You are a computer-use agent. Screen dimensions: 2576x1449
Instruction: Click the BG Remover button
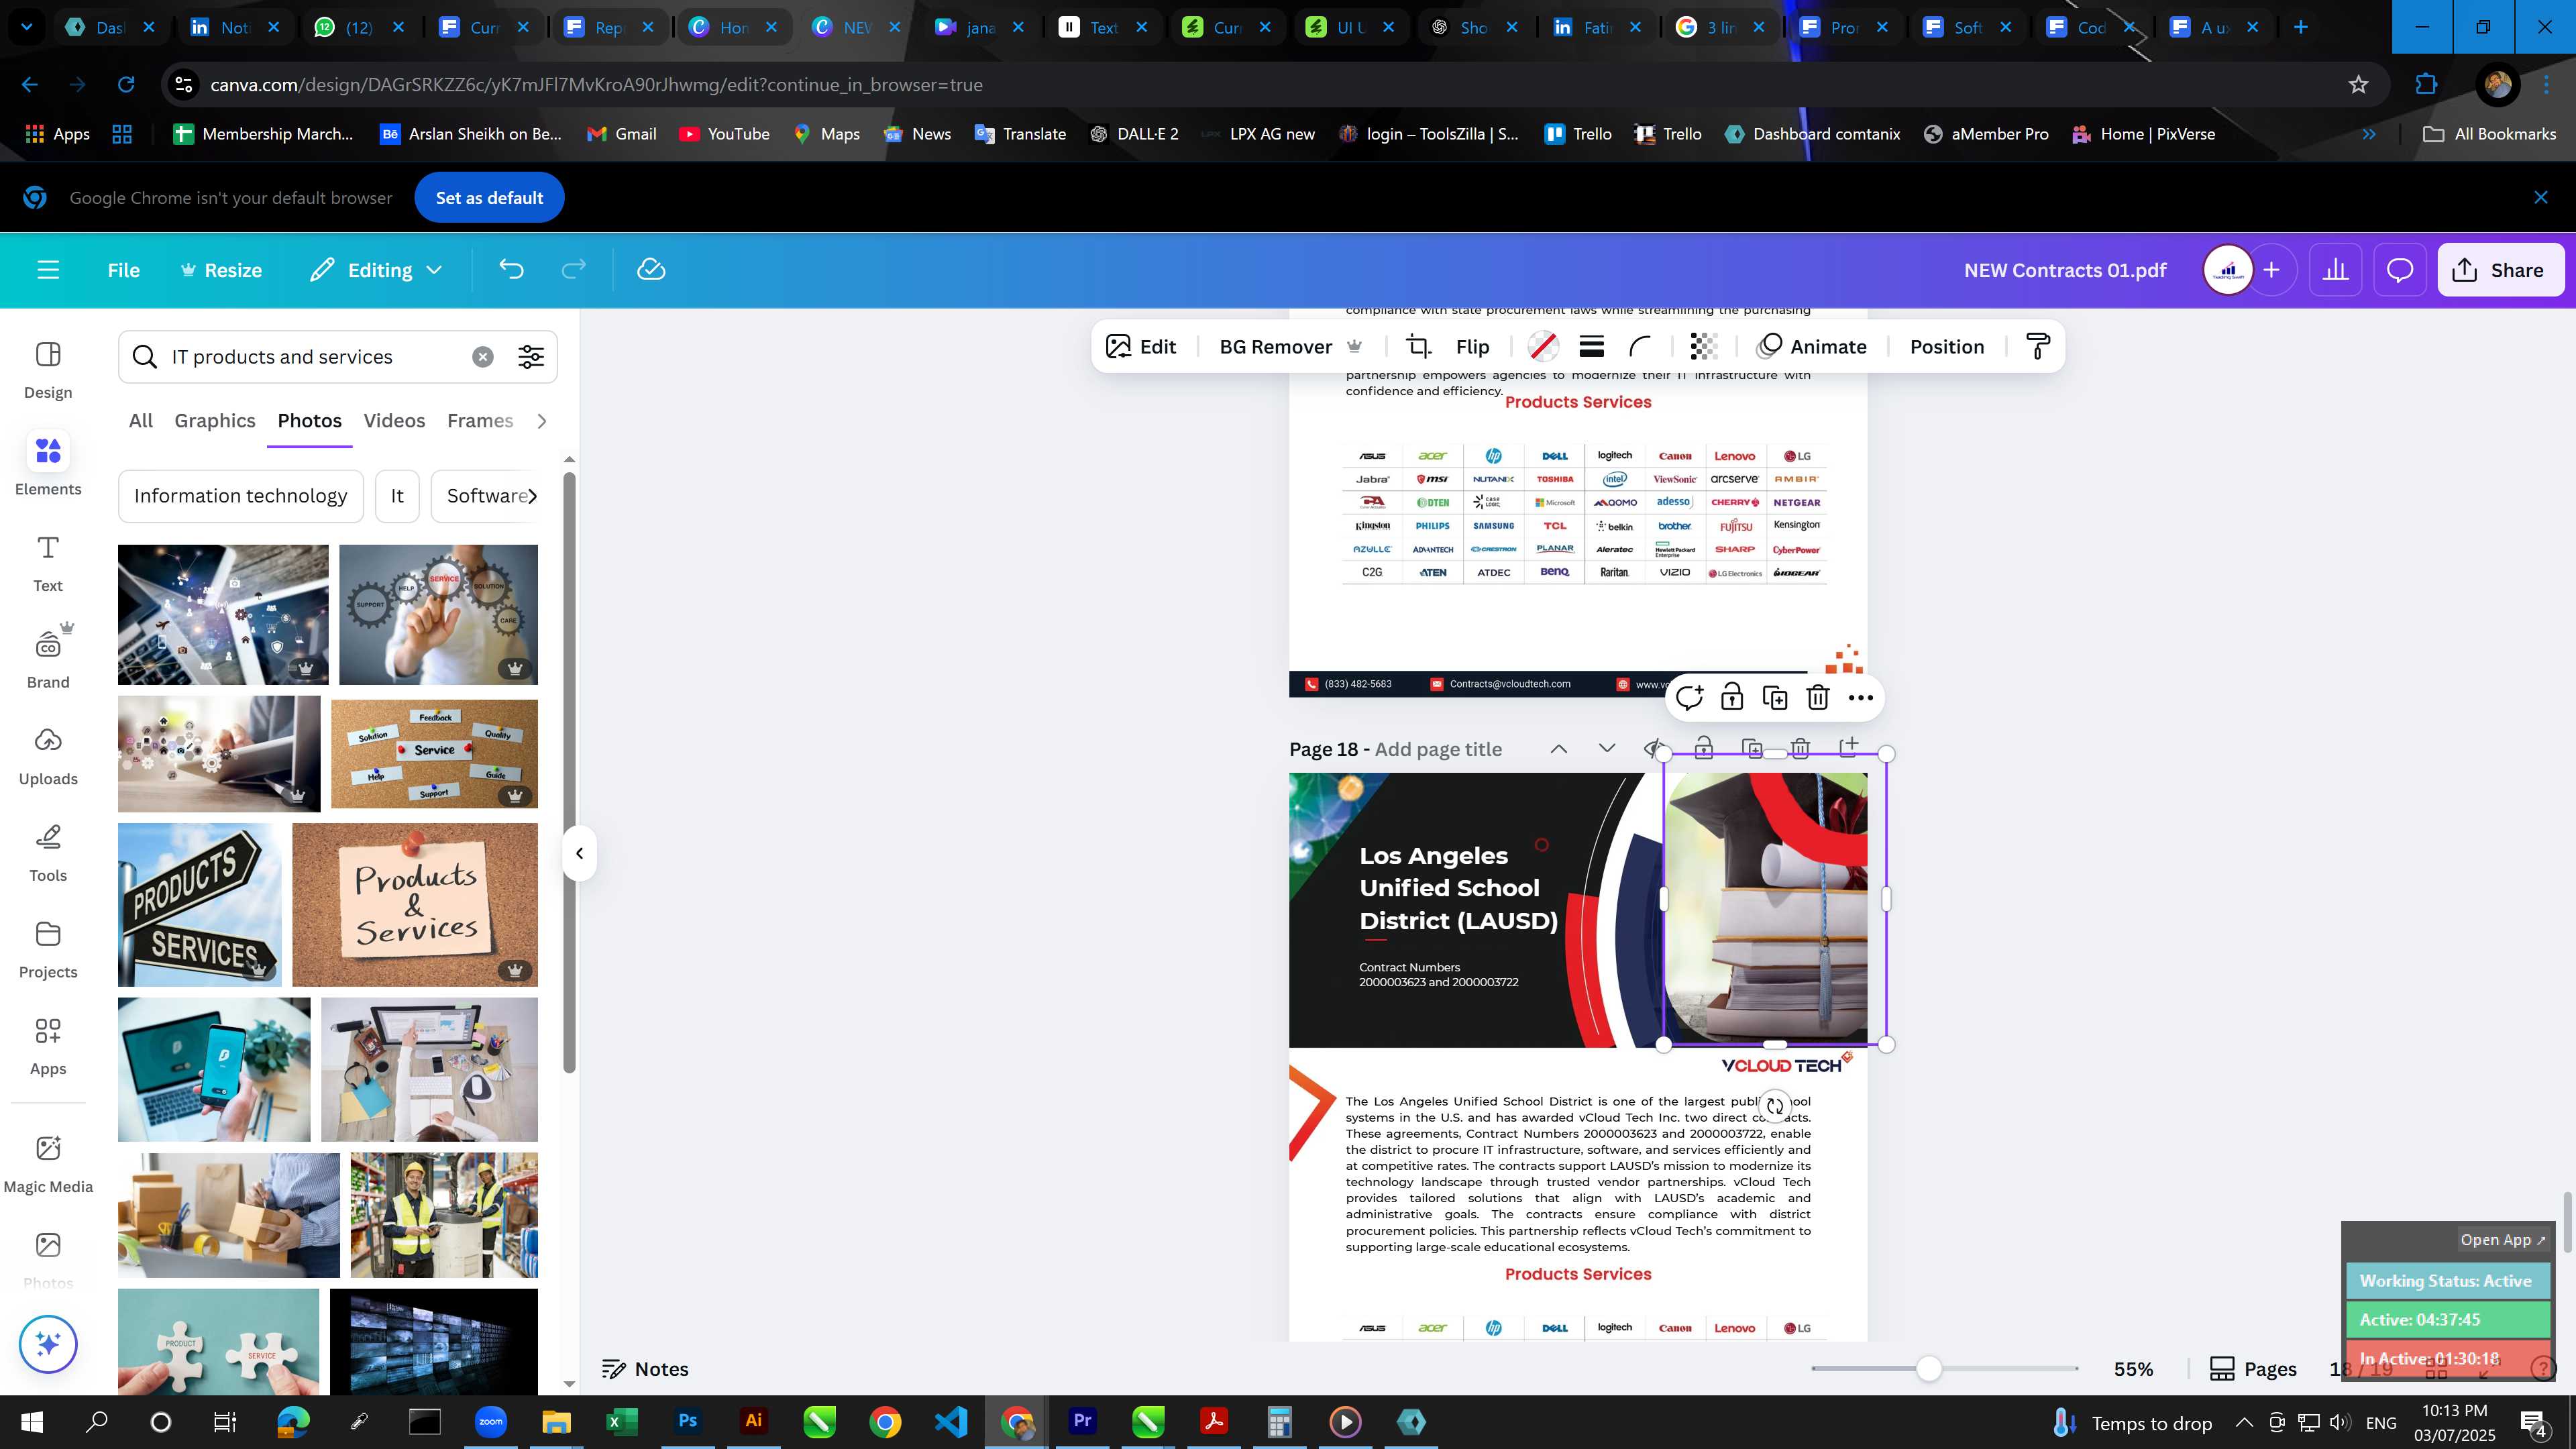point(1291,347)
